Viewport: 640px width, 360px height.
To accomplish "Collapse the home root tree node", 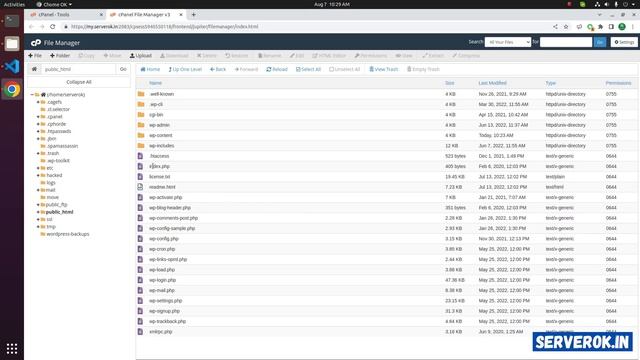I will pyautogui.click(x=32, y=95).
